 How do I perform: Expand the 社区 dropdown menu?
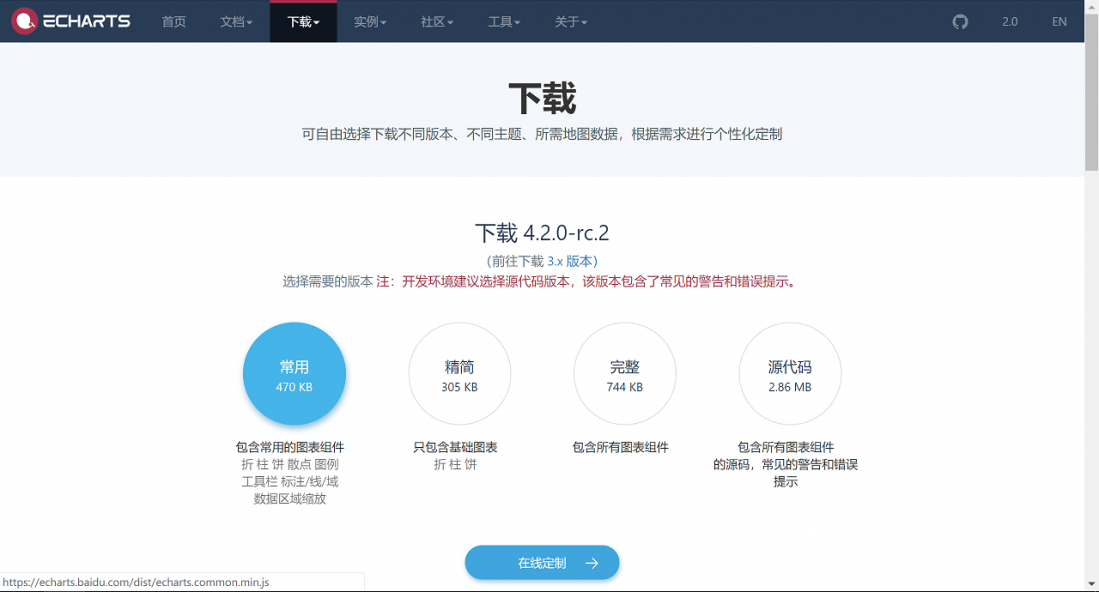coord(437,22)
